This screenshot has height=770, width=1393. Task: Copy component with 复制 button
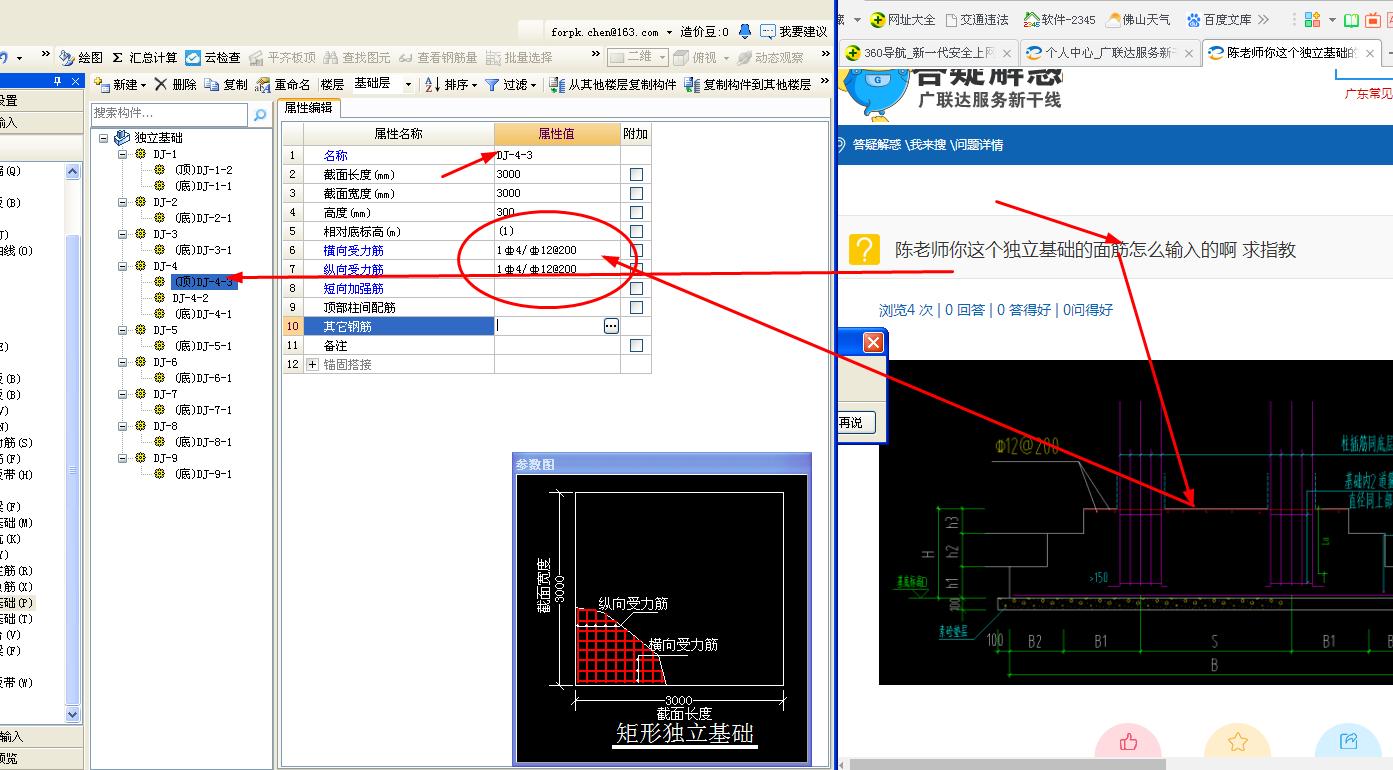[226, 85]
